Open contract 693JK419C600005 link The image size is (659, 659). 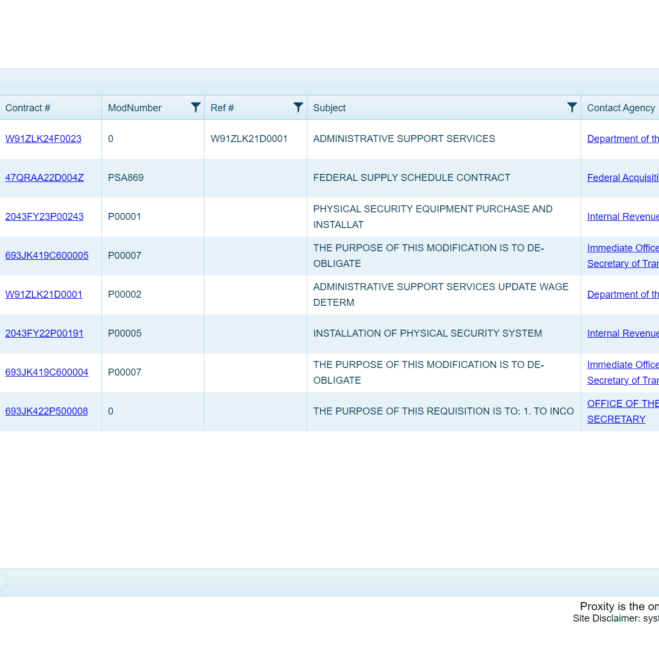coord(47,256)
